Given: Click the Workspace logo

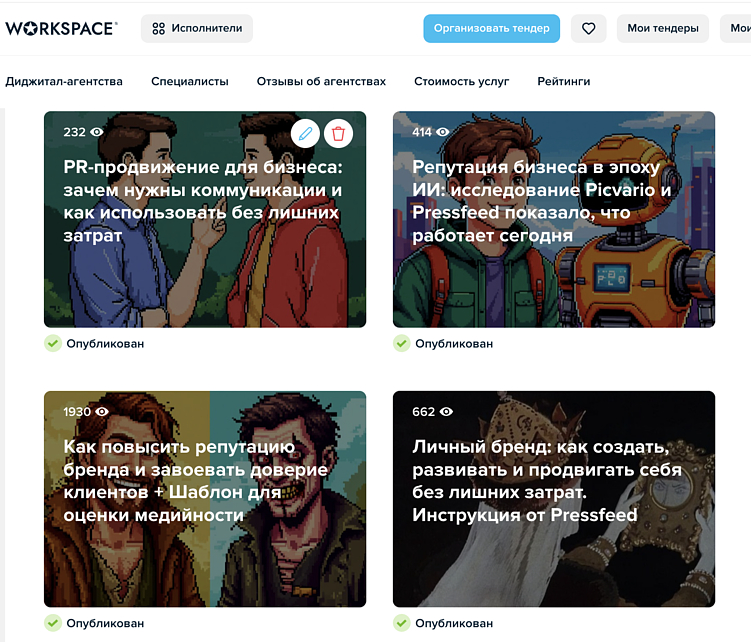Looking at the screenshot, I should pyautogui.click(x=61, y=29).
